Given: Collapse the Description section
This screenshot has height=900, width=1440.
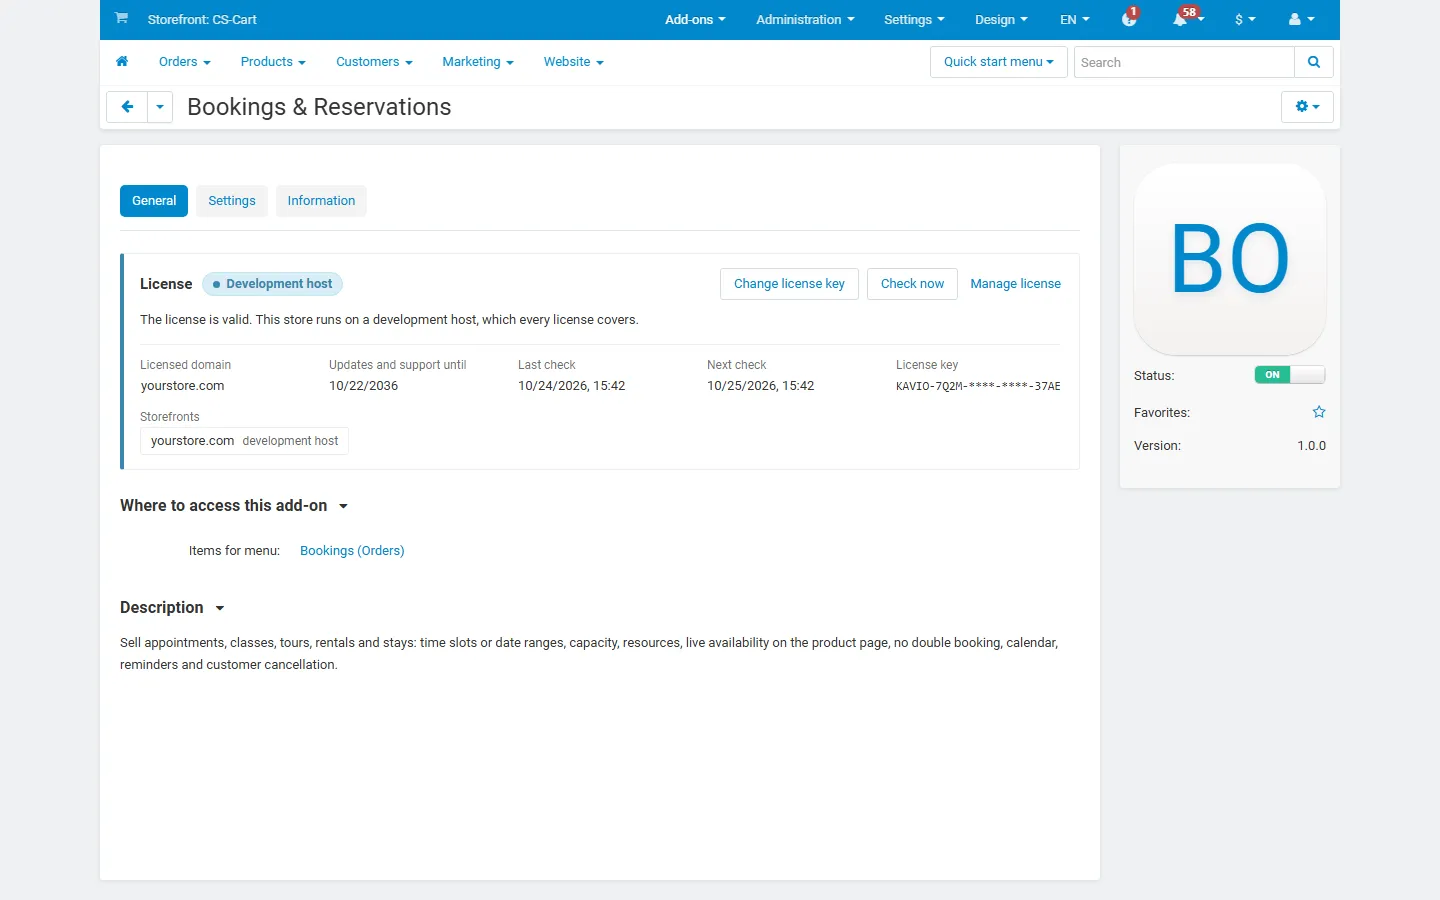Looking at the screenshot, I should pos(172,608).
